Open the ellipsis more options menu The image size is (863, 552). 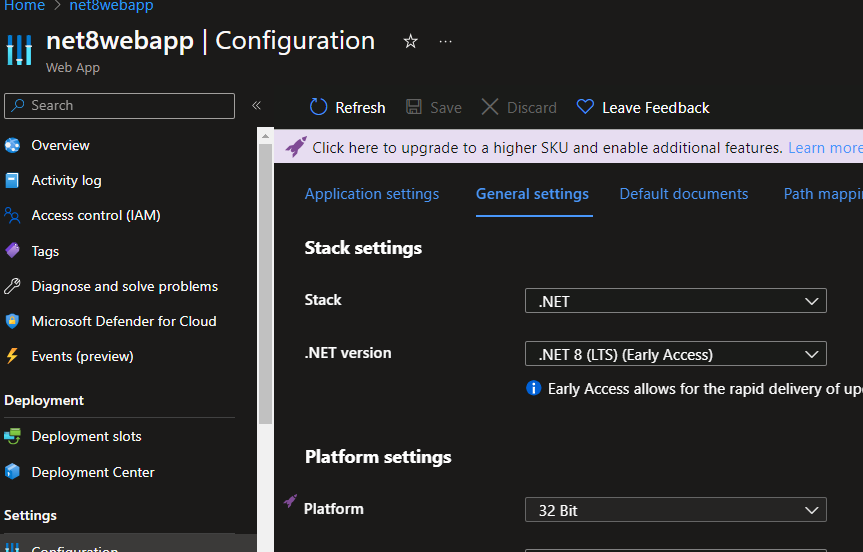[x=445, y=41]
